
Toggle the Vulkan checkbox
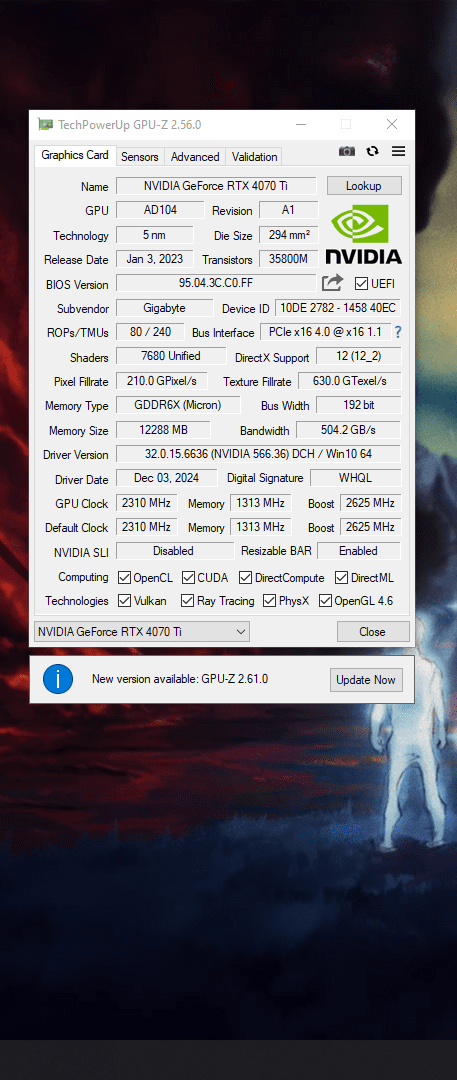click(x=125, y=601)
